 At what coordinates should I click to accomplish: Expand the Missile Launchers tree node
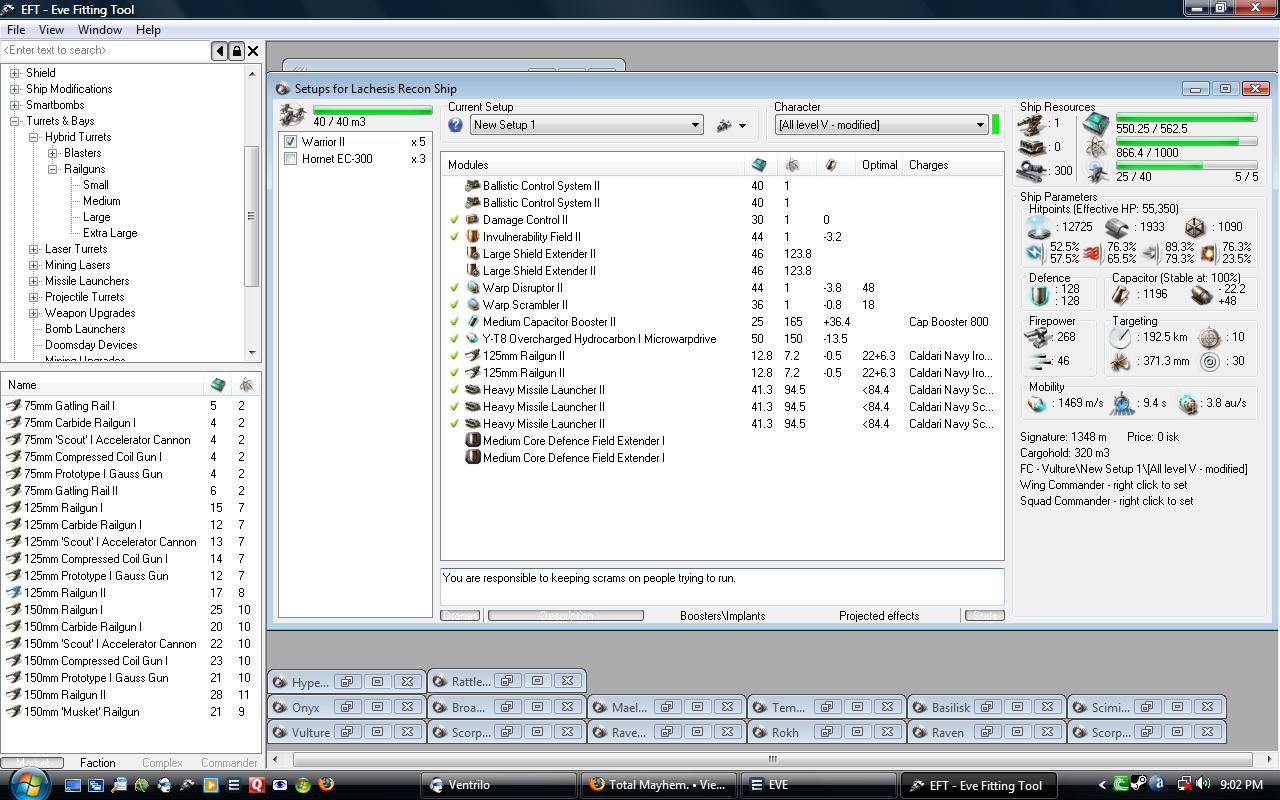[x=34, y=281]
